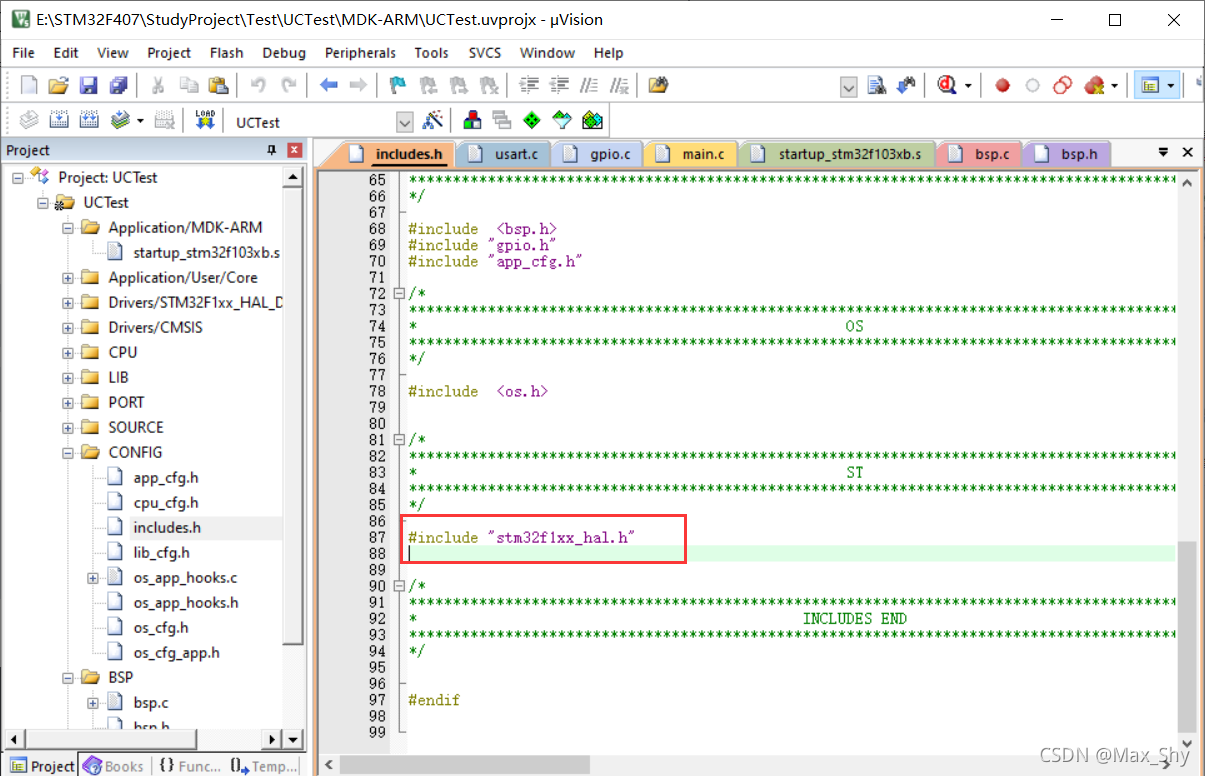Click the Open file icon

point(59,86)
